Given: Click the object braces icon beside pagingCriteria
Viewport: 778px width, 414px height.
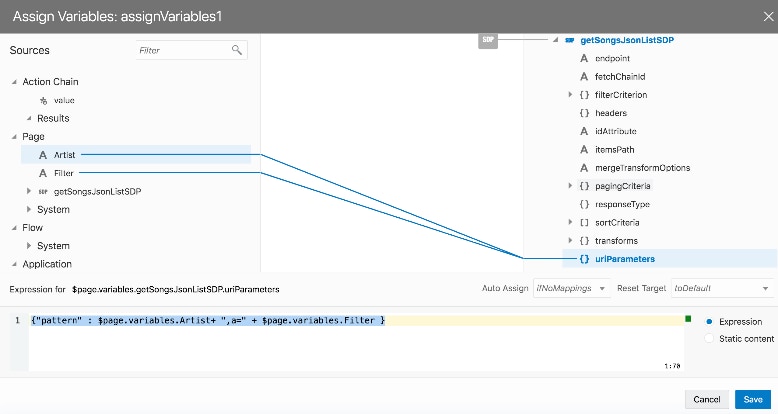Looking at the screenshot, I should [584, 186].
